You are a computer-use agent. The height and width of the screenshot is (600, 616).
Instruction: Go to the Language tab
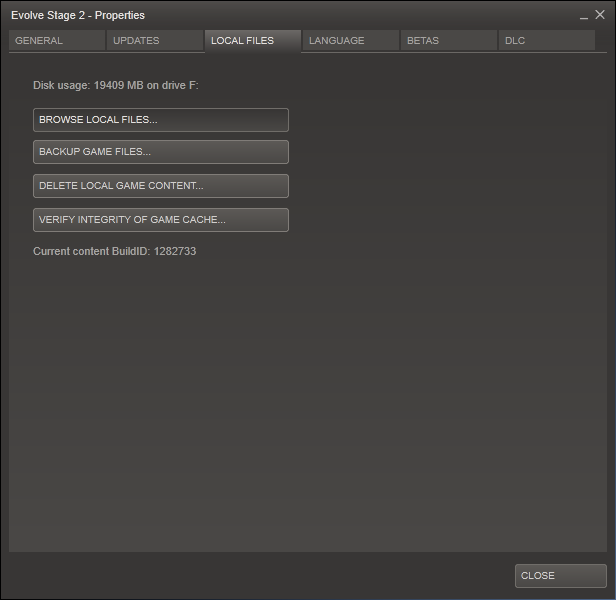click(x=351, y=40)
